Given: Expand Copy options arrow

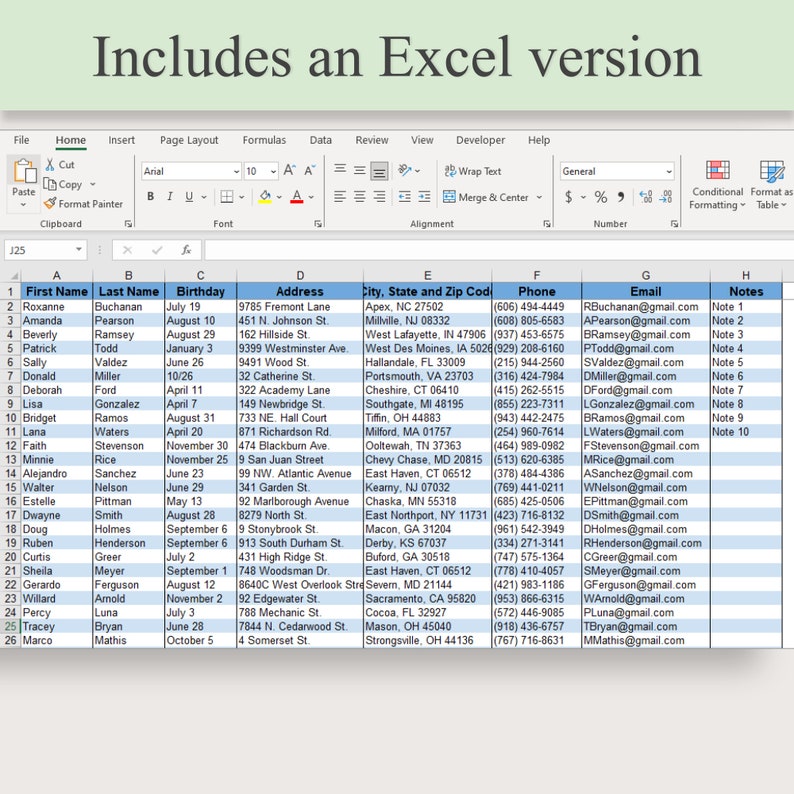Looking at the screenshot, I should pos(93,184).
